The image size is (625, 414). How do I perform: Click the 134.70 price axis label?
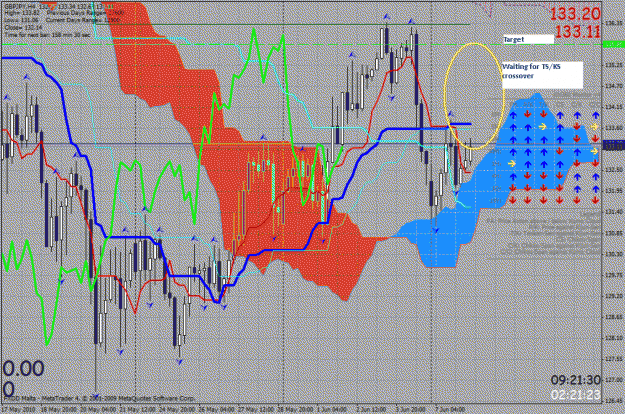click(614, 86)
